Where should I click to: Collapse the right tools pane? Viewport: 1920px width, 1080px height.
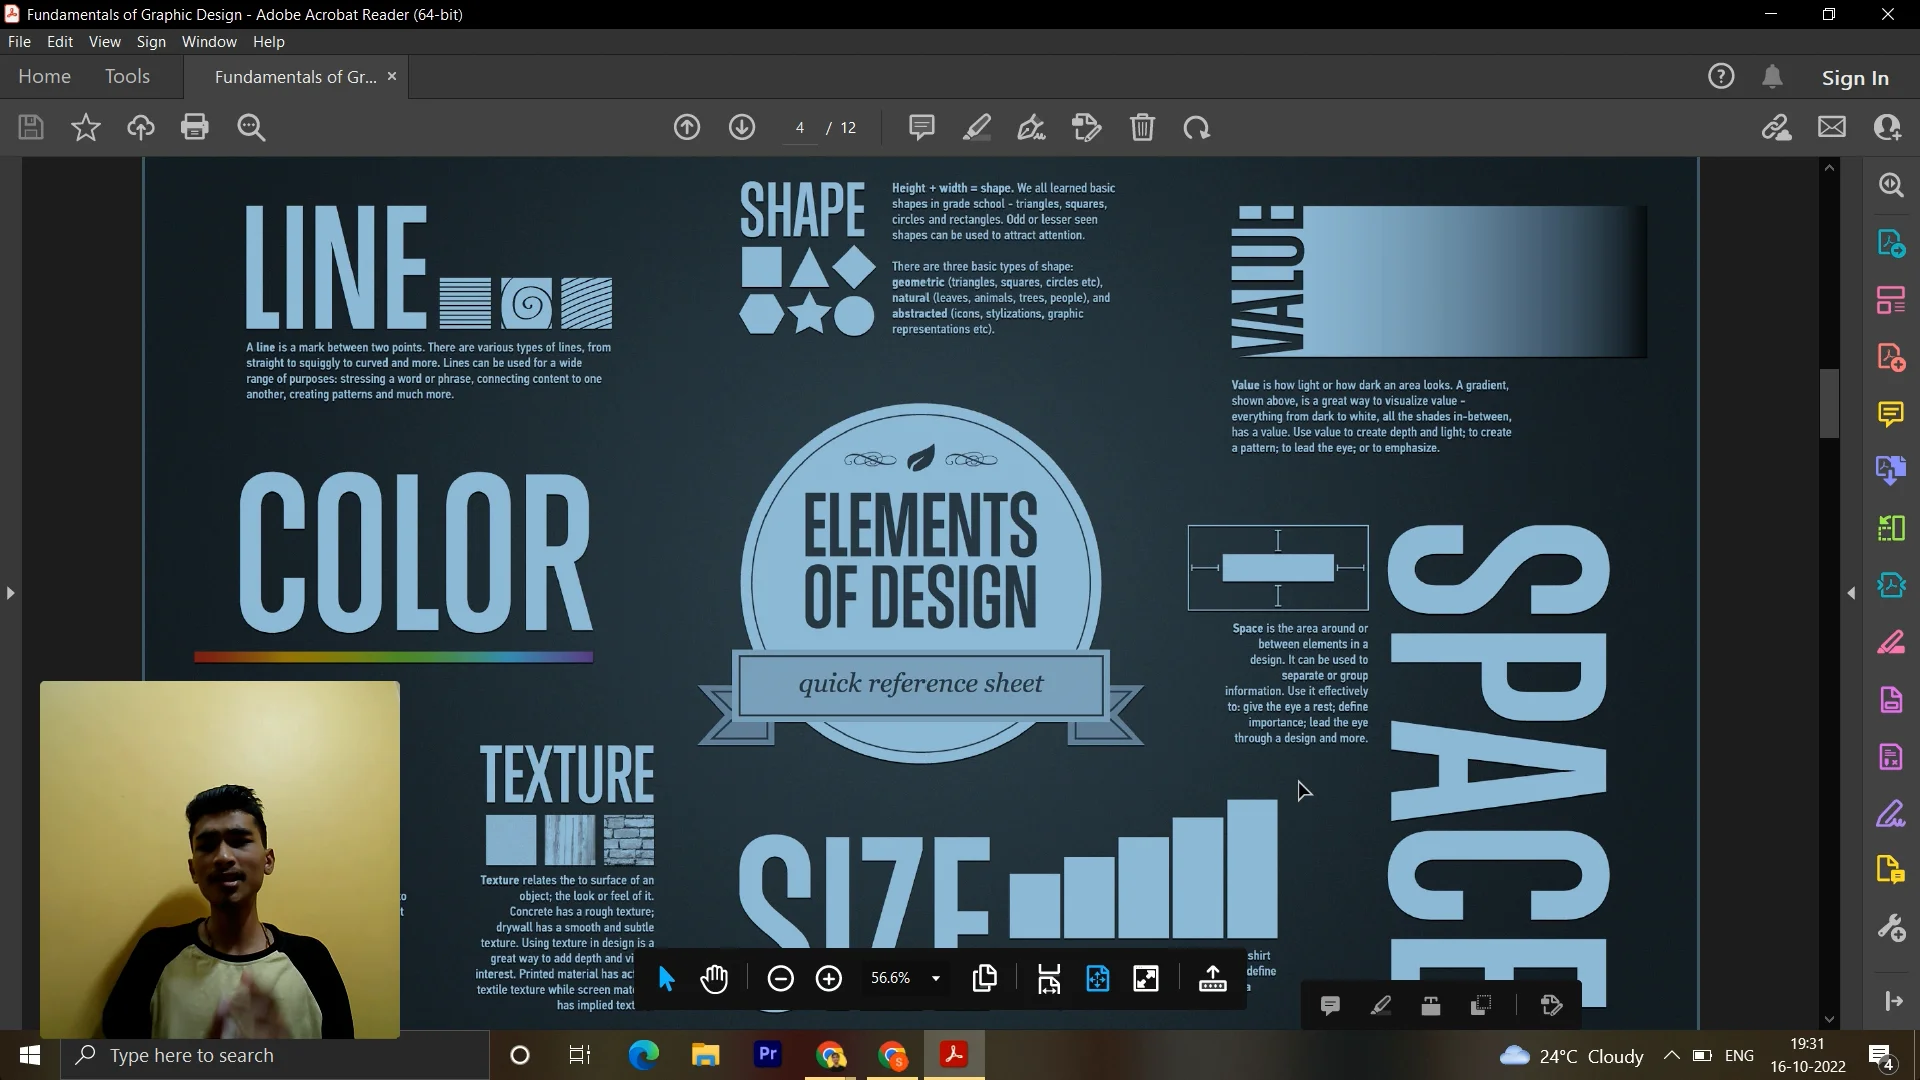point(1851,593)
